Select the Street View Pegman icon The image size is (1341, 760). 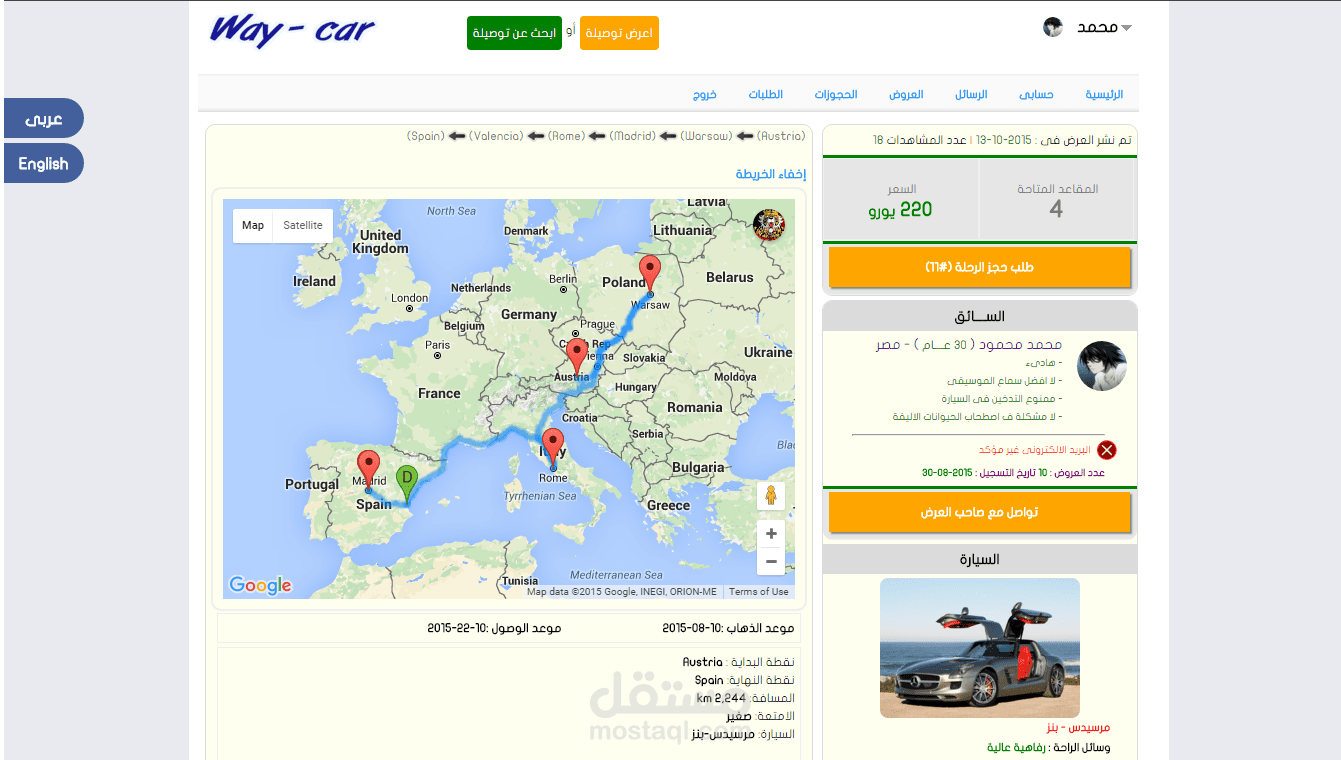[770, 496]
